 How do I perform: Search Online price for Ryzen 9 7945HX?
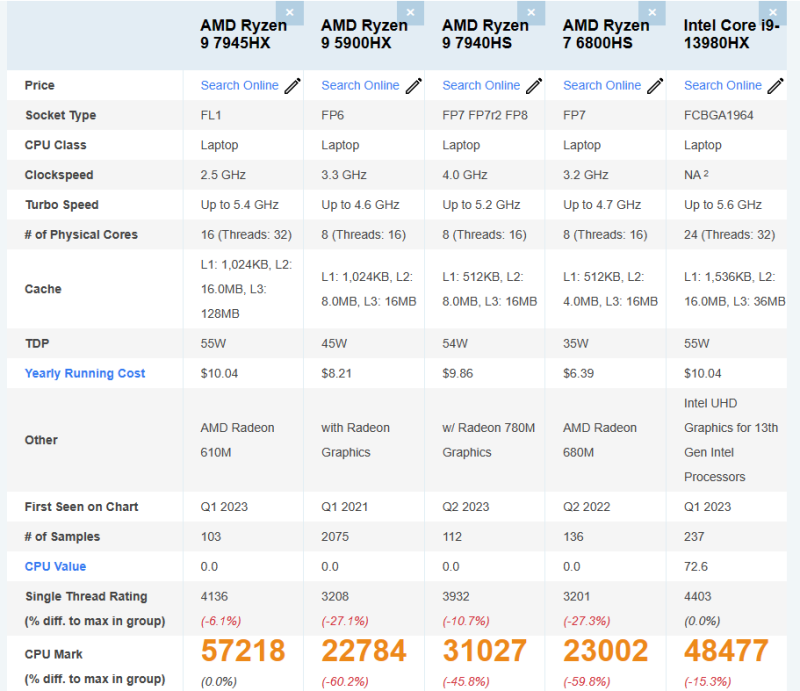pos(239,85)
